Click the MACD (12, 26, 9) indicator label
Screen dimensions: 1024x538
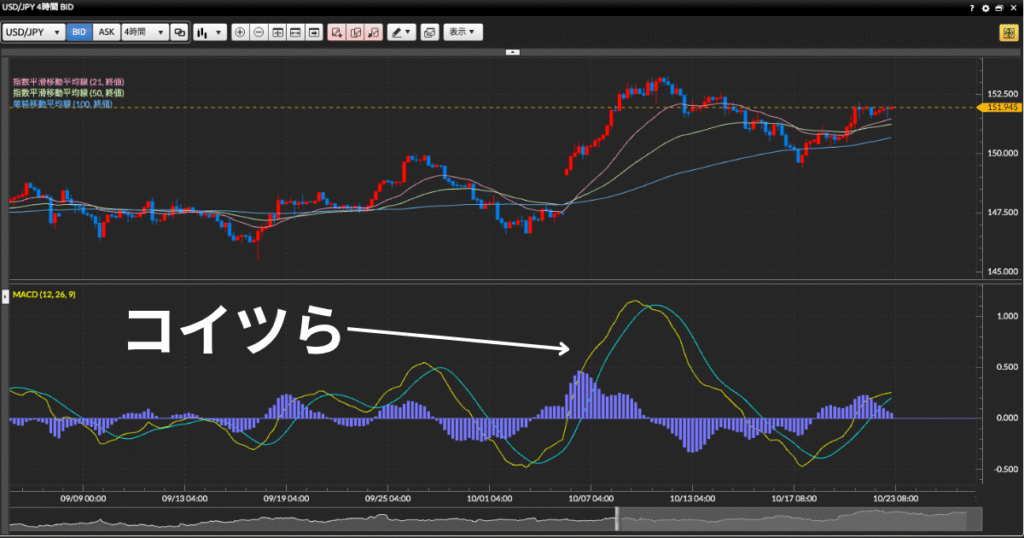44,295
